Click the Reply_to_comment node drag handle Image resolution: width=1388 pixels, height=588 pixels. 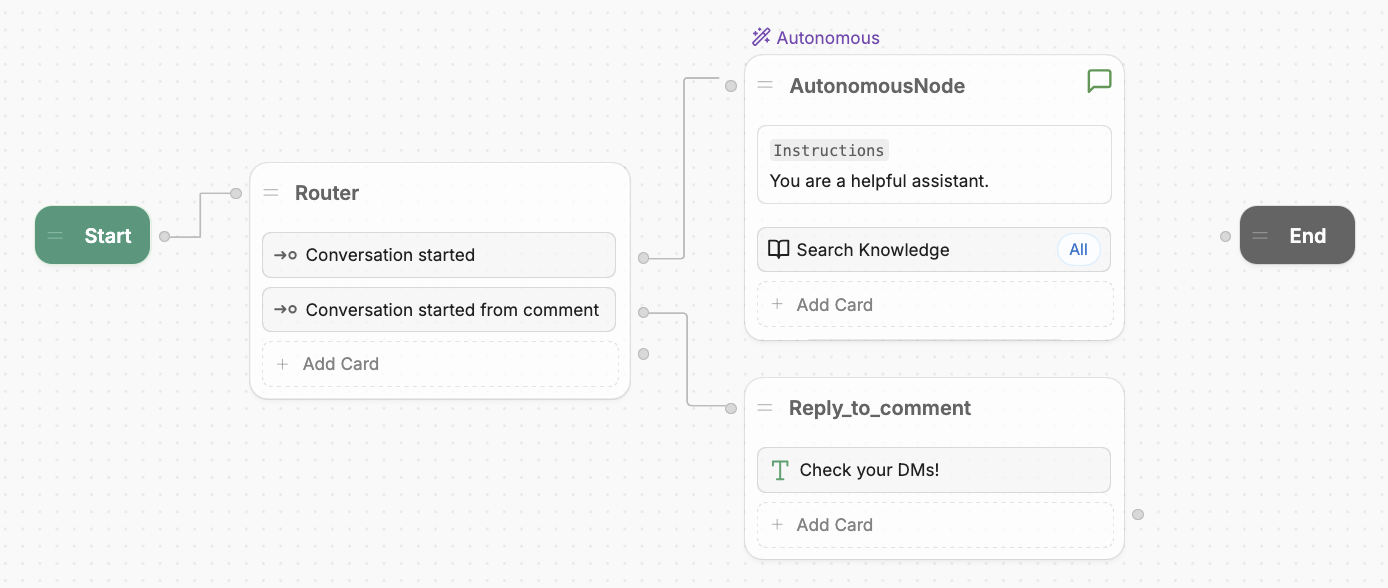[765, 408]
